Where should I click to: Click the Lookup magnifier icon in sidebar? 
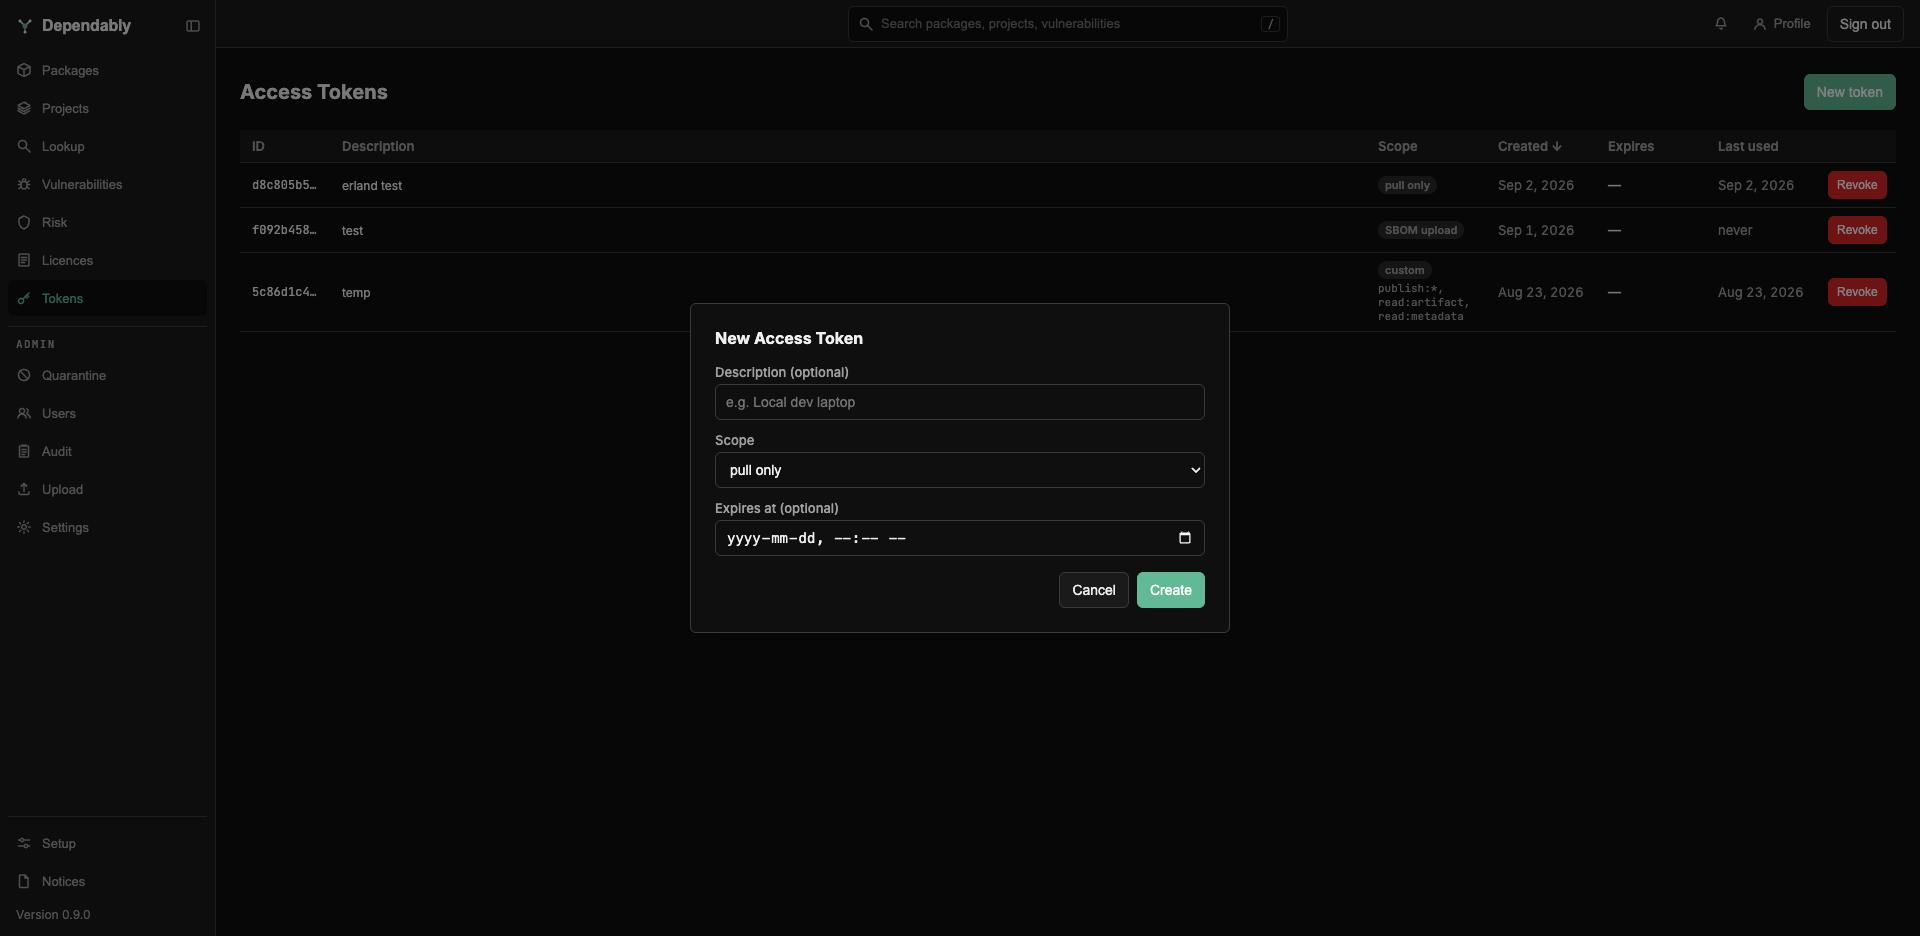pyautogui.click(x=24, y=147)
